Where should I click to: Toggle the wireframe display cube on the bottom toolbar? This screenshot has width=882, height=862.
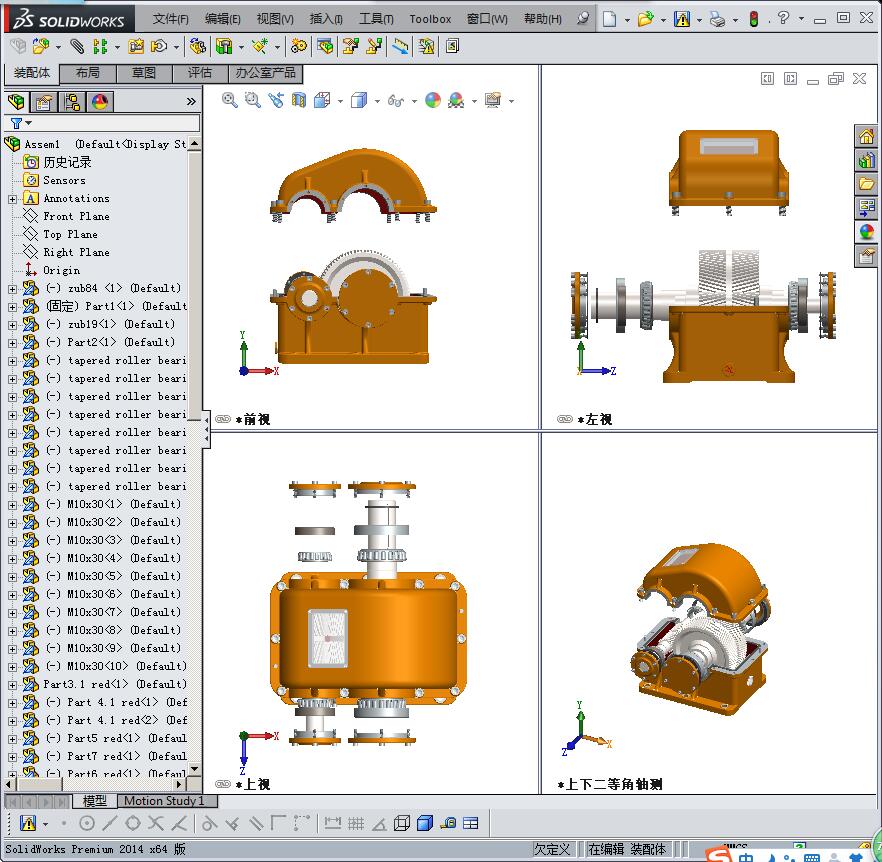click(402, 823)
